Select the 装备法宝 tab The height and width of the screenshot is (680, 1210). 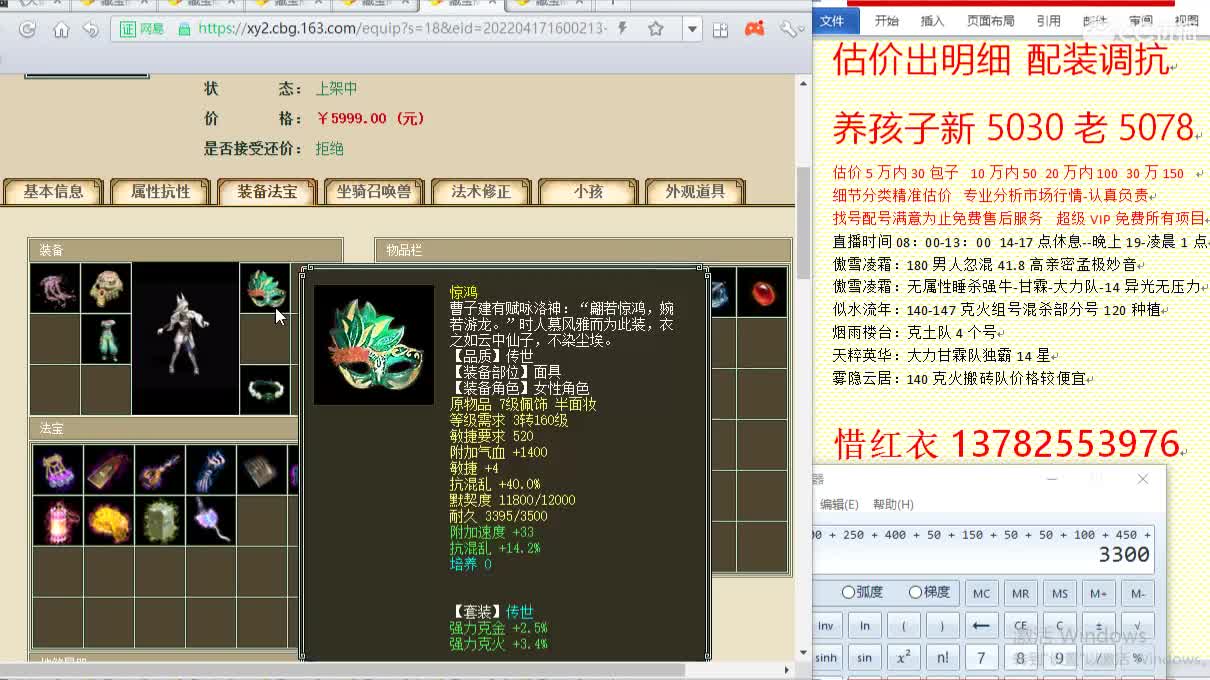pyautogui.click(x=267, y=191)
